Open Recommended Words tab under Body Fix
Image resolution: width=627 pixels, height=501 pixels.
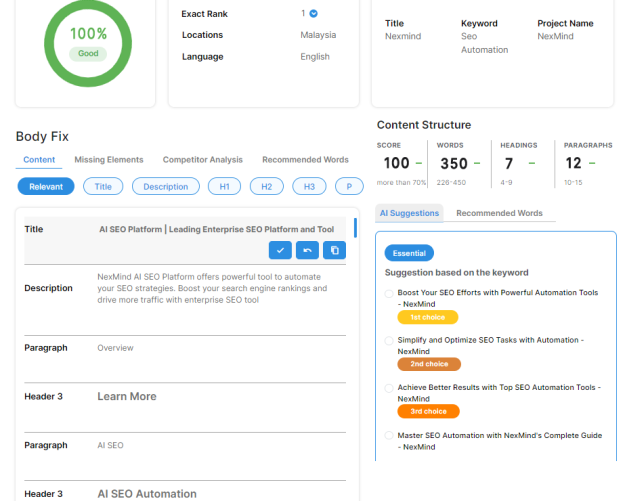click(x=306, y=160)
